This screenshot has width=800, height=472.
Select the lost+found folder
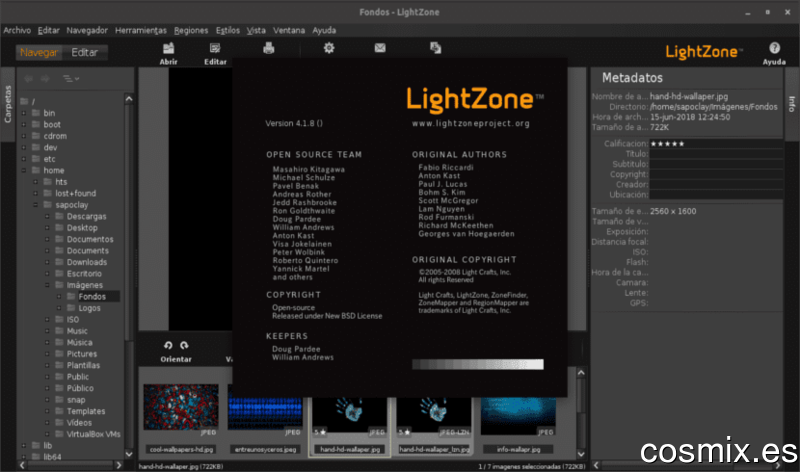76,193
